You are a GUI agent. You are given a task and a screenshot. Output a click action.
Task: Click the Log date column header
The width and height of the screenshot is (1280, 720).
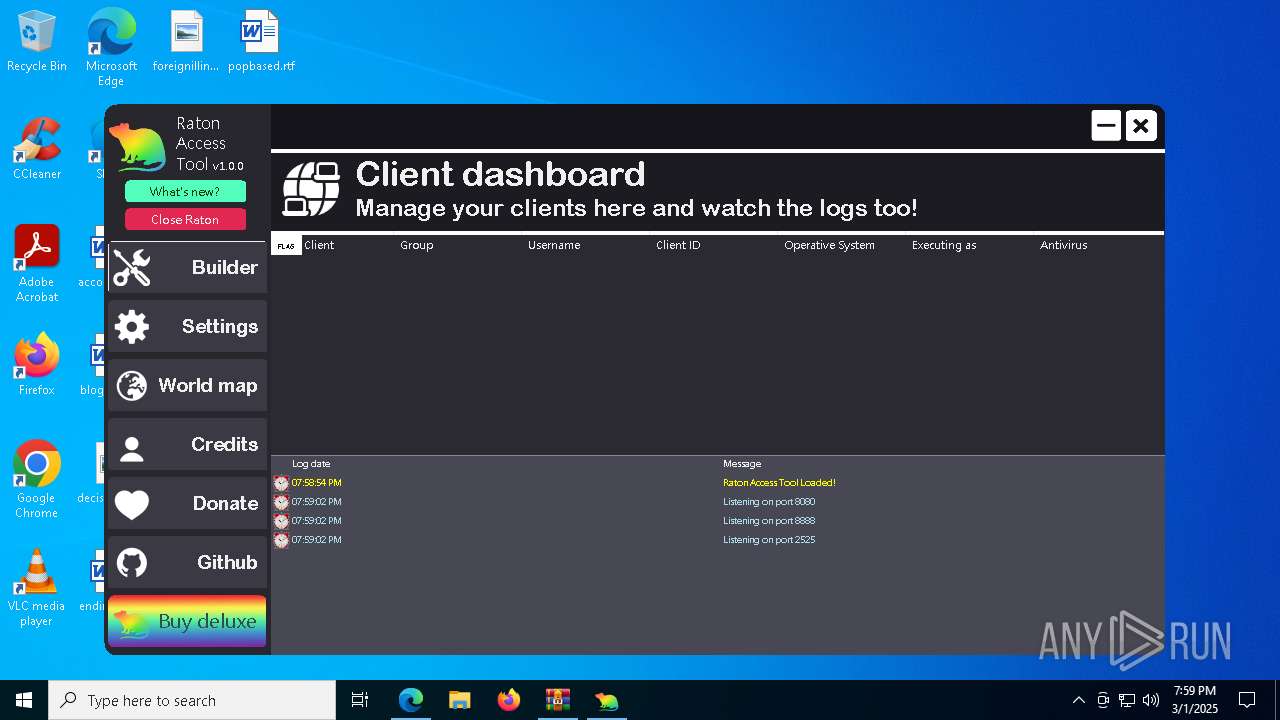(x=311, y=464)
